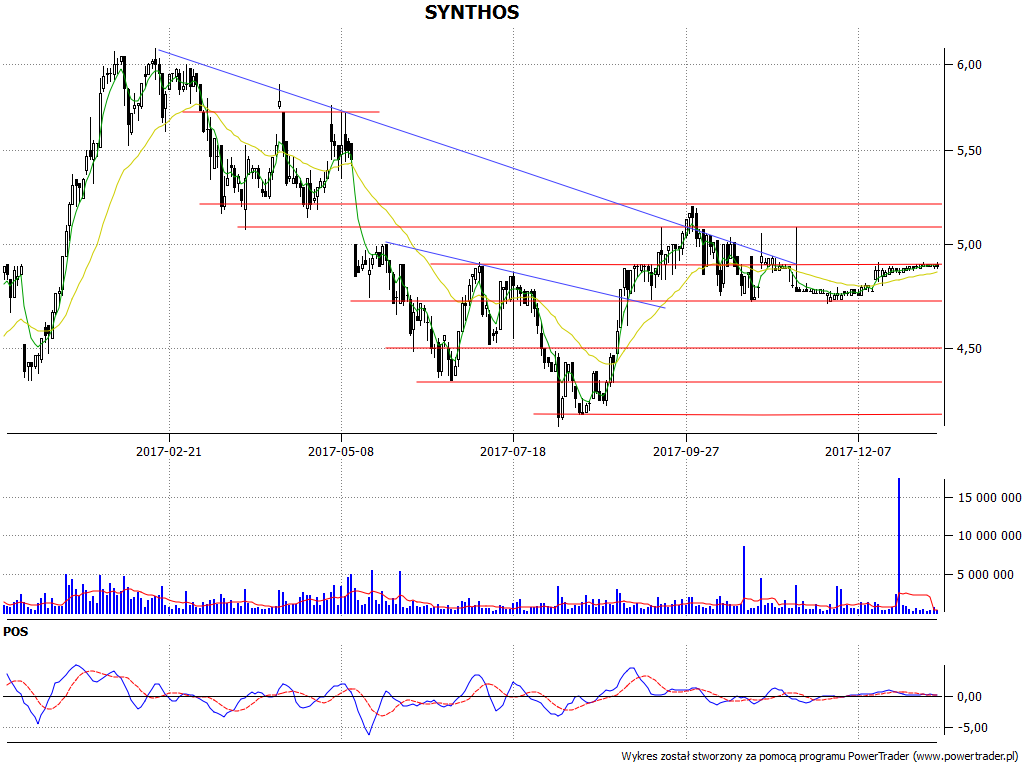Select the 15 000 000 volume axis label

click(x=989, y=498)
